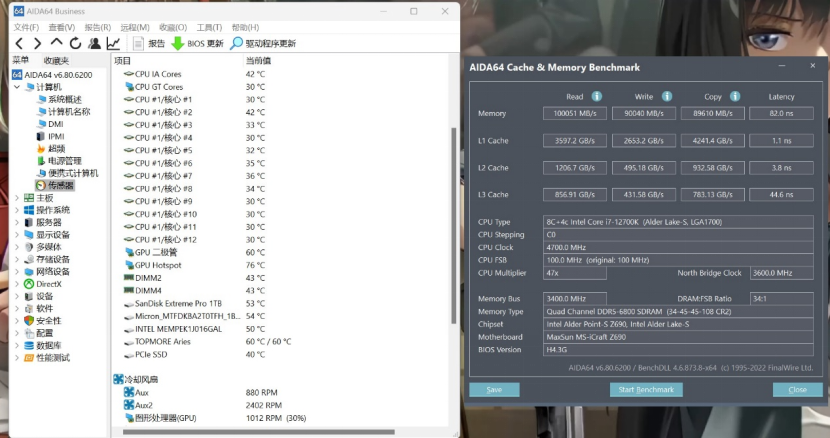
Task: Open the 报告(R) menu
Action: (97, 27)
